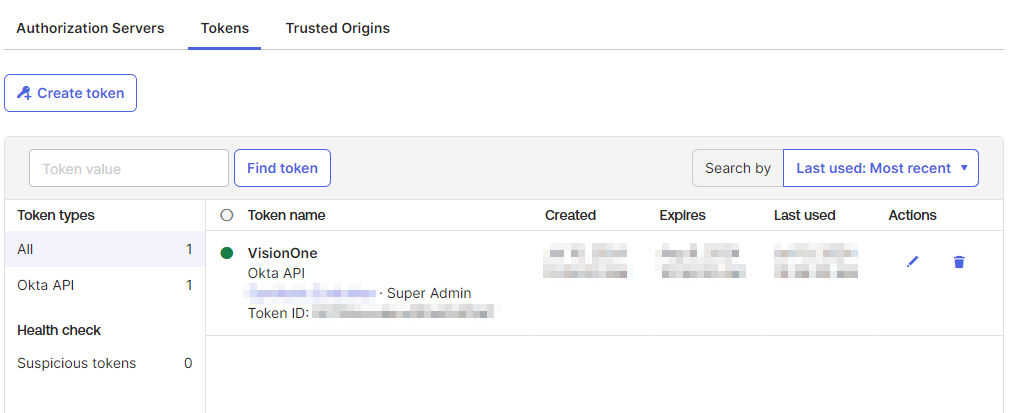The height and width of the screenshot is (413, 1018).
Task: Click the Token name column header
Action: tap(286, 215)
